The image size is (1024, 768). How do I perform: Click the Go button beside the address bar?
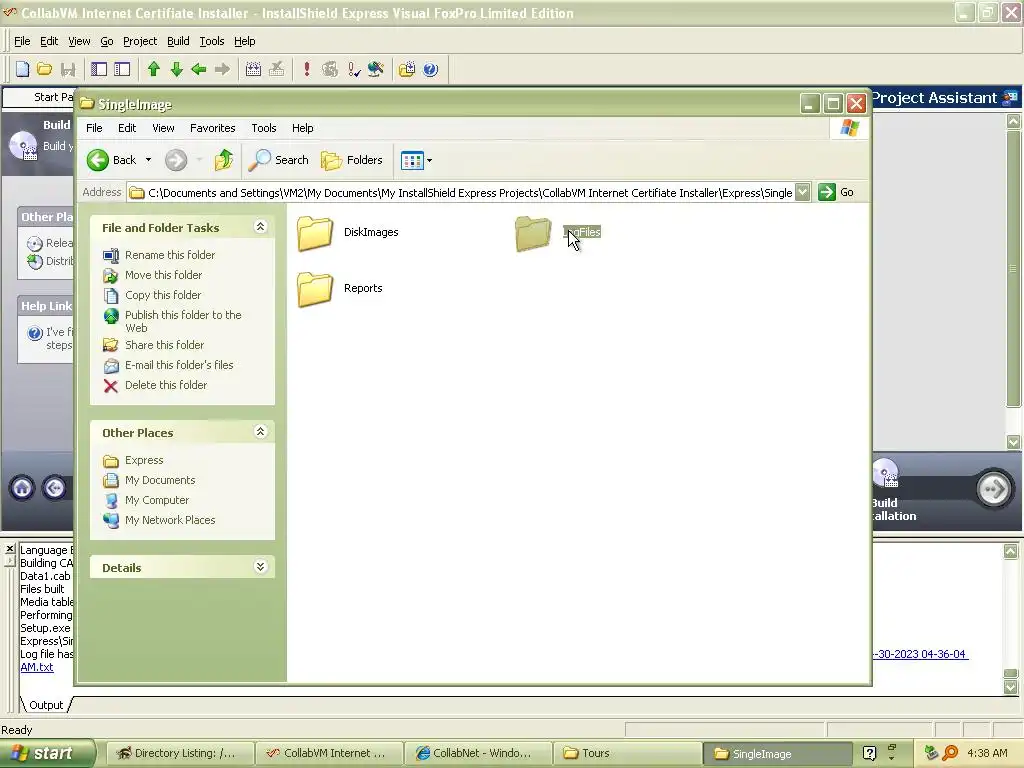[837, 192]
